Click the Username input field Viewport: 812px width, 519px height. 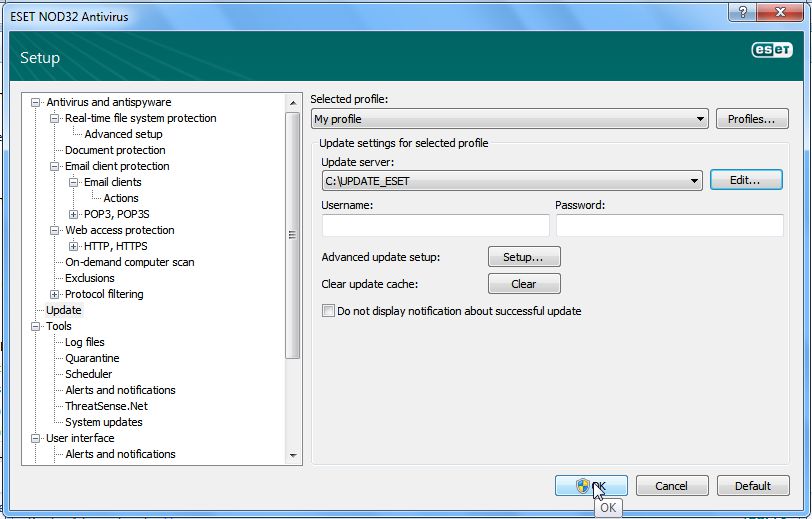click(436, 226)
